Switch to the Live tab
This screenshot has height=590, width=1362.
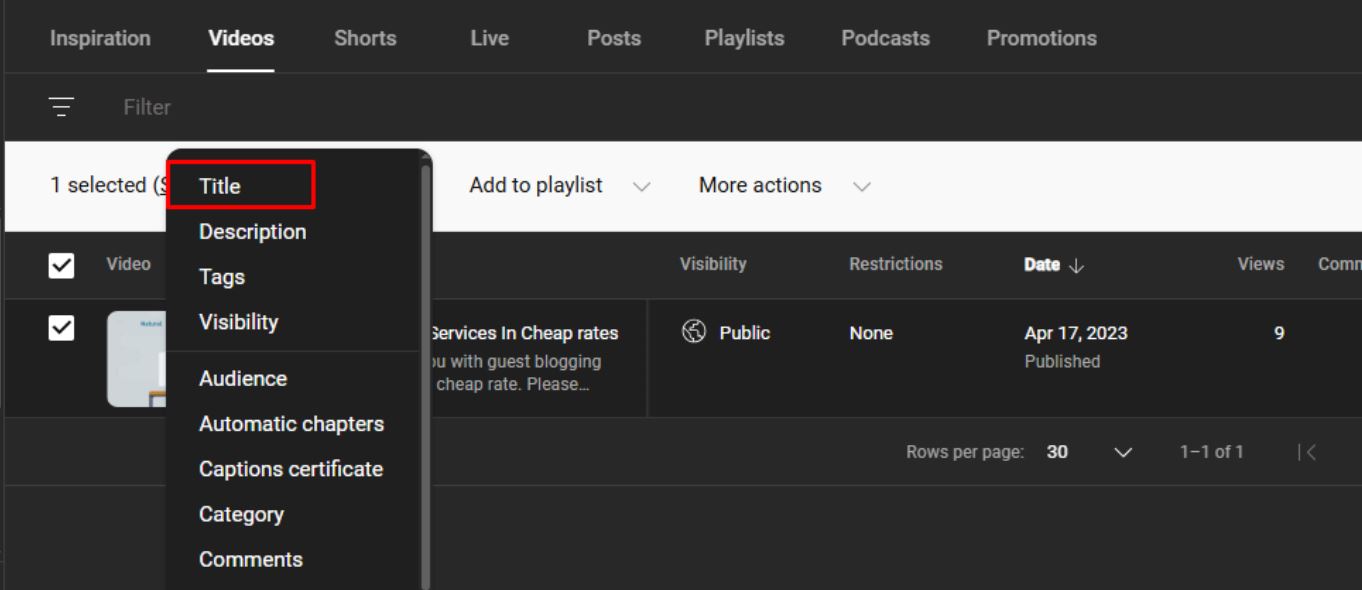tap(489, 38)
